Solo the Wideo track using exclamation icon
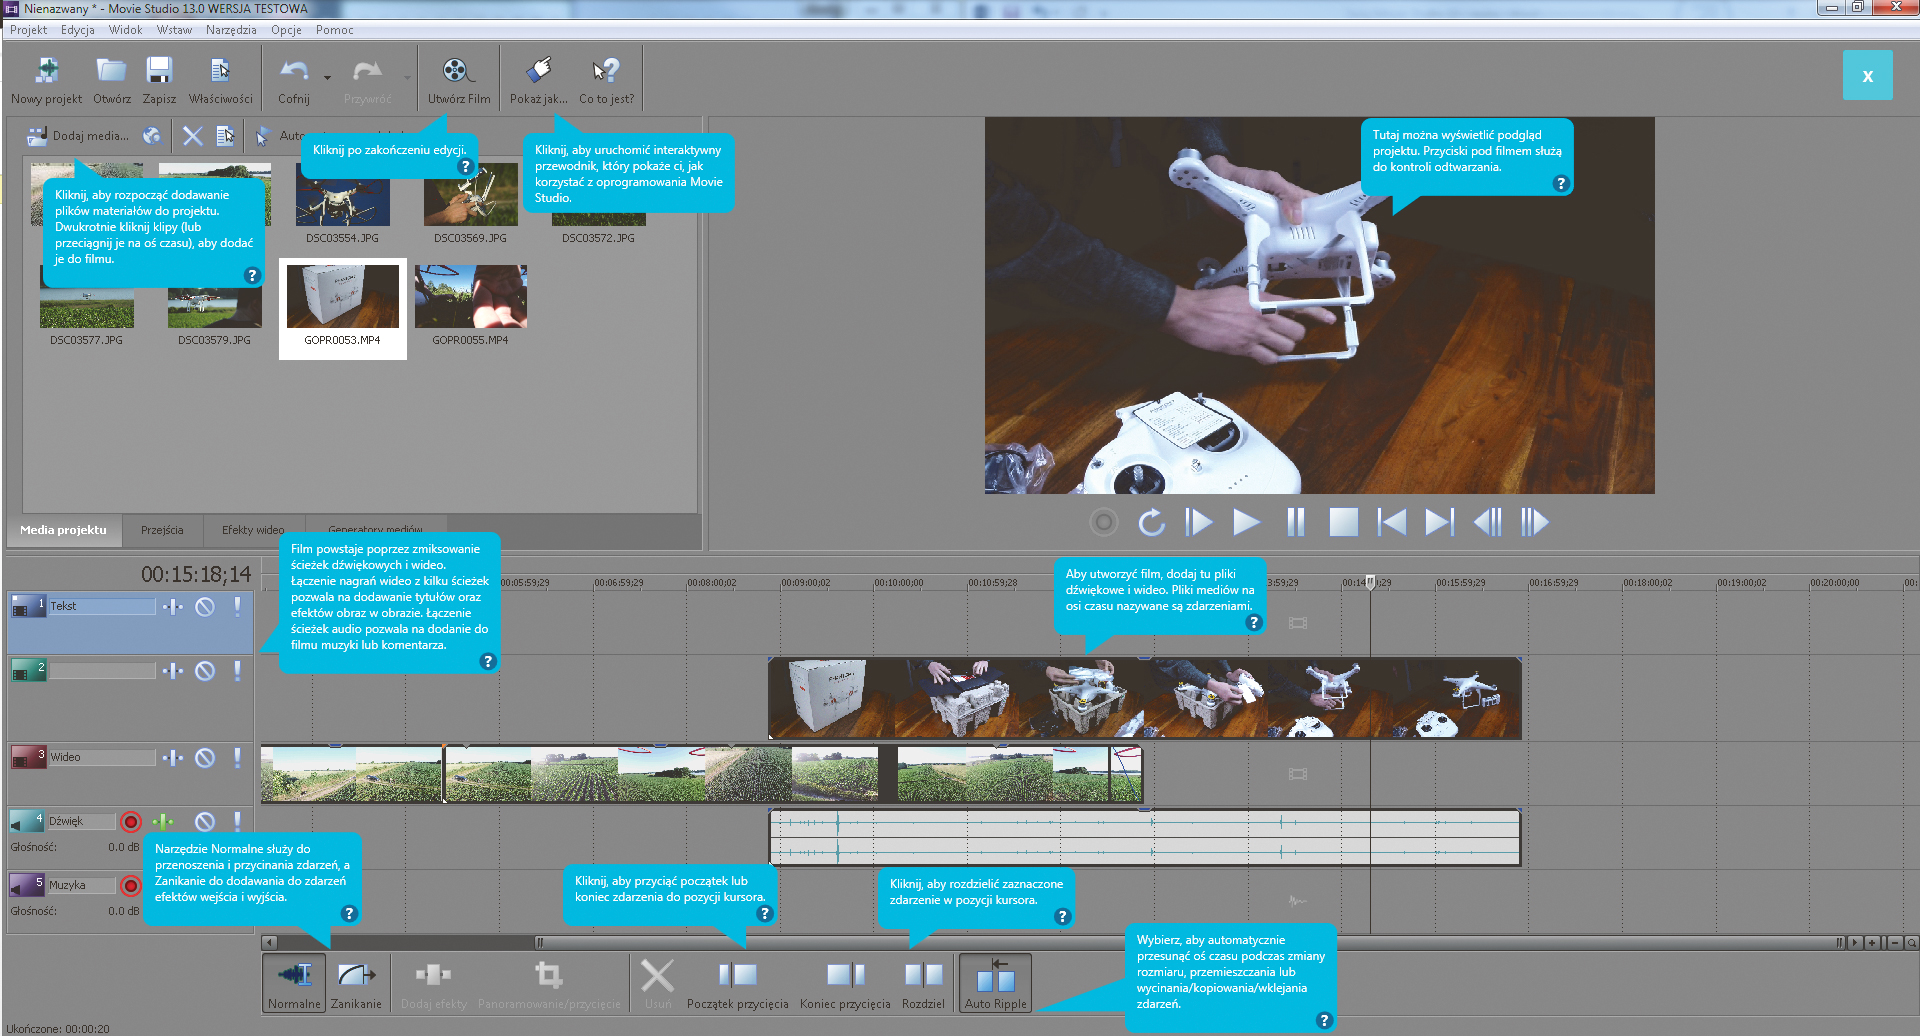The width and height of the screenshot is (1920, 1036). pyautogui.click(x=237, y=758)
